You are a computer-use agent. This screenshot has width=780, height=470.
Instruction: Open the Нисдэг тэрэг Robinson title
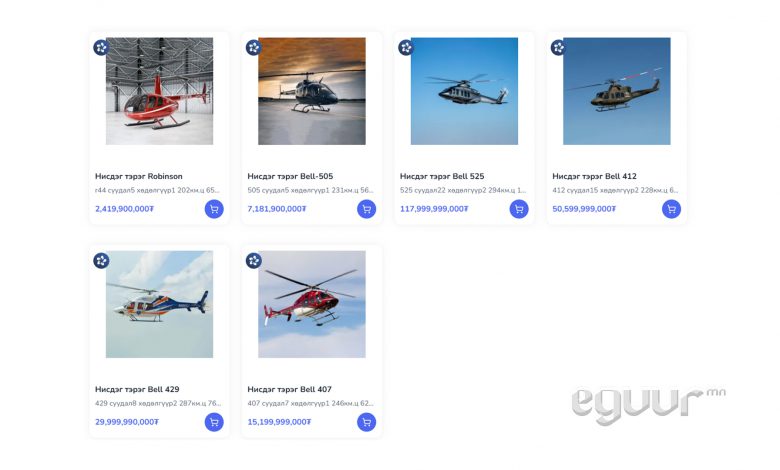[139, 176]
